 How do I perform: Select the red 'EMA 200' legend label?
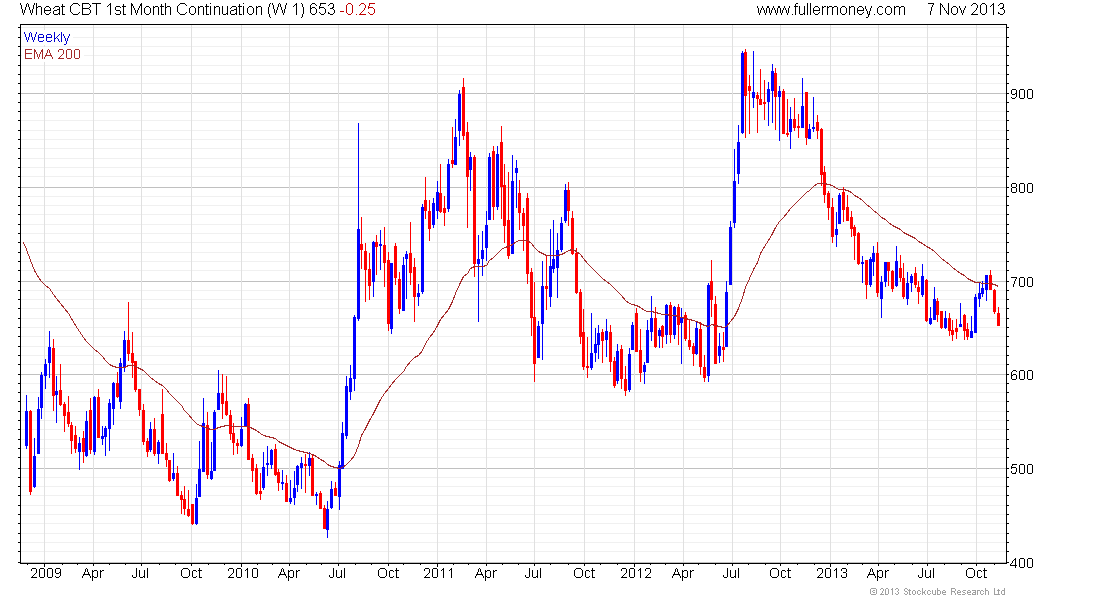53,55
